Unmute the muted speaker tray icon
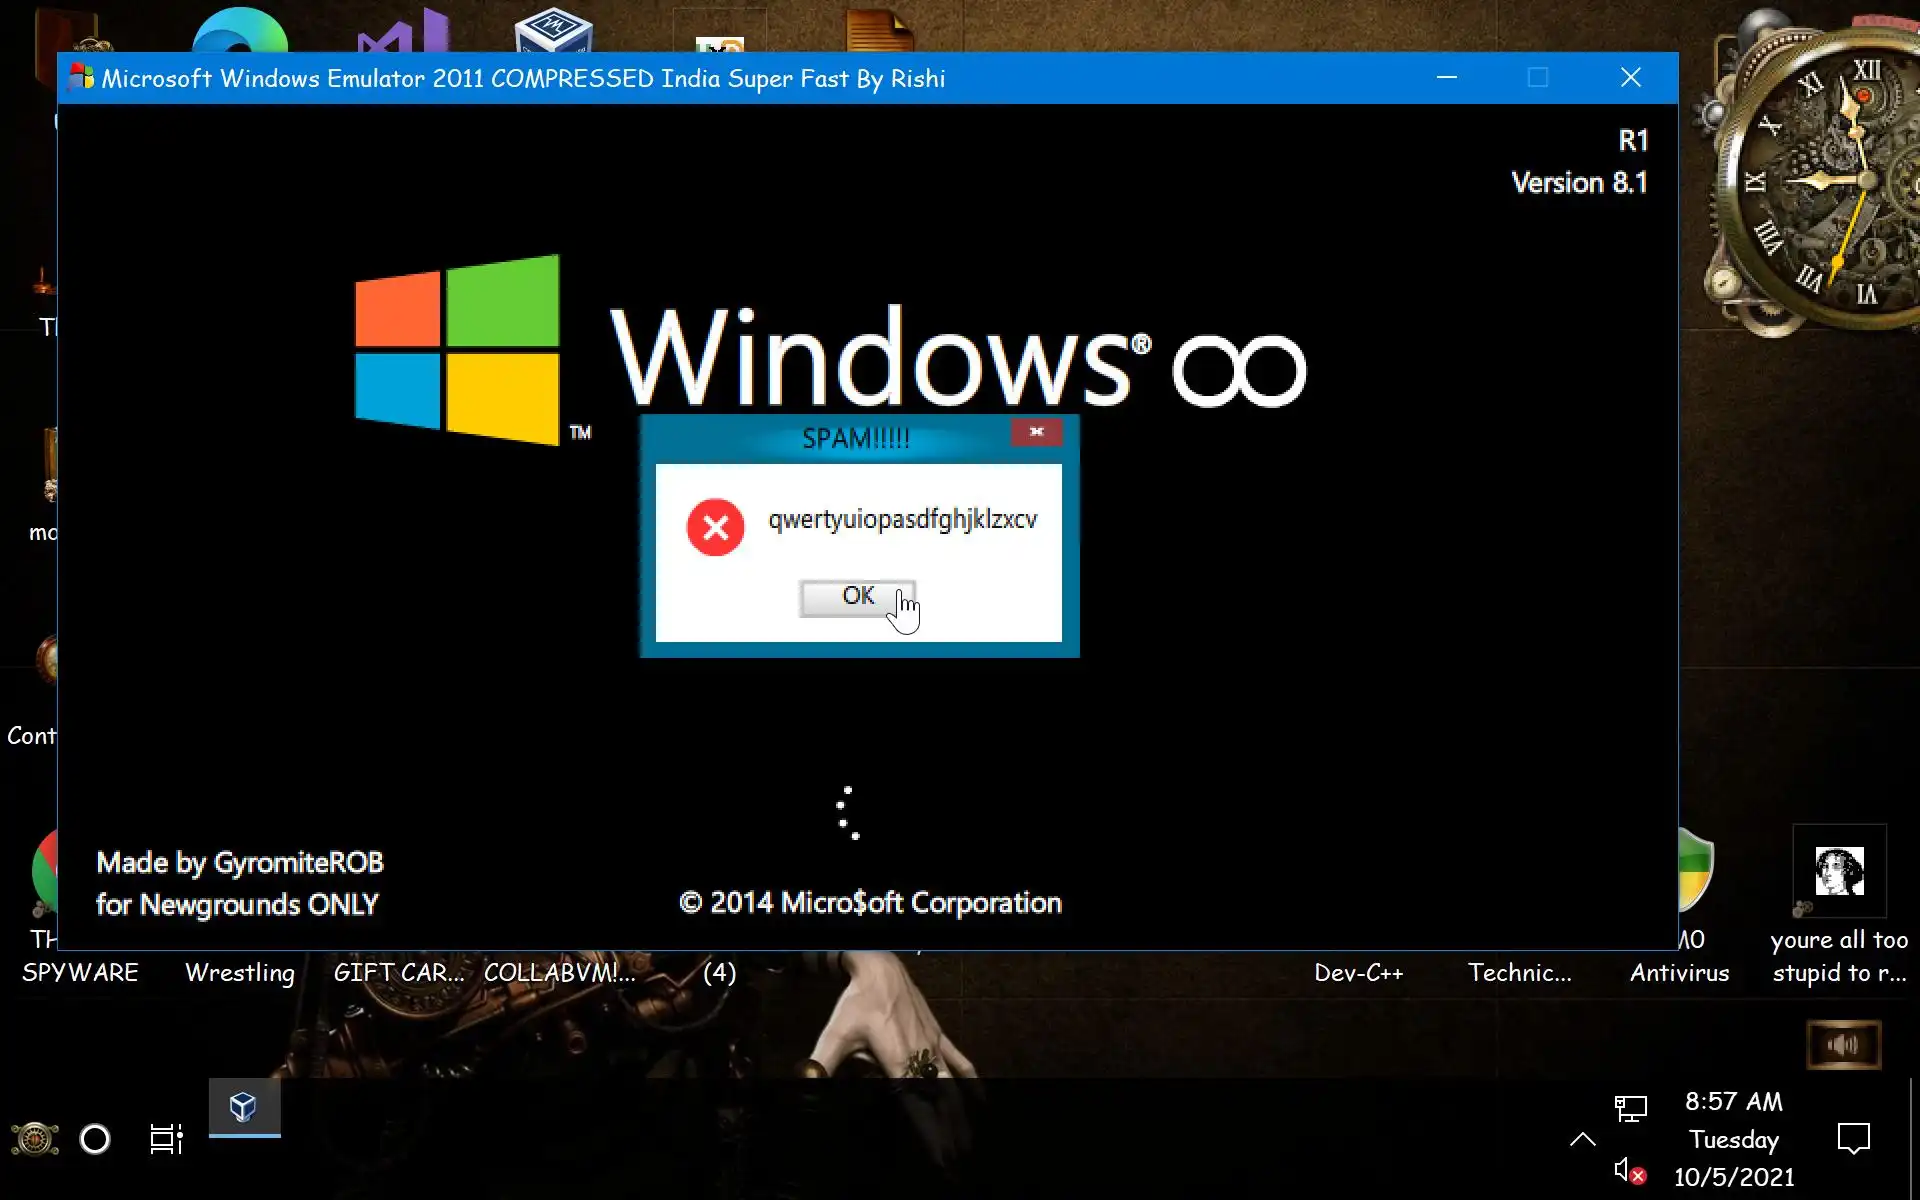 pos(1628,1170)
